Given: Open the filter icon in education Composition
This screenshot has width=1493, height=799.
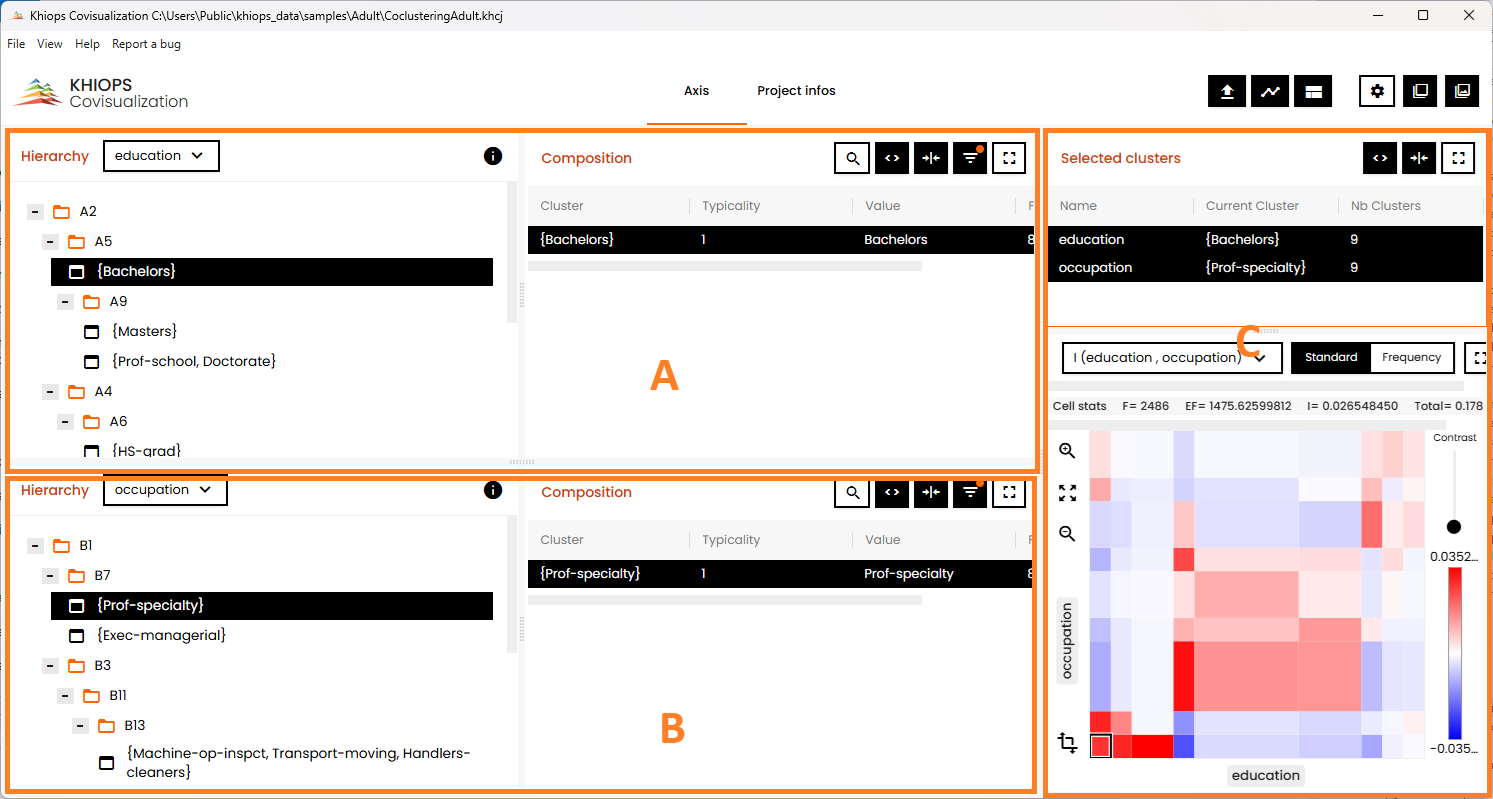Looking at the screenshot, I should coord(970,158).
